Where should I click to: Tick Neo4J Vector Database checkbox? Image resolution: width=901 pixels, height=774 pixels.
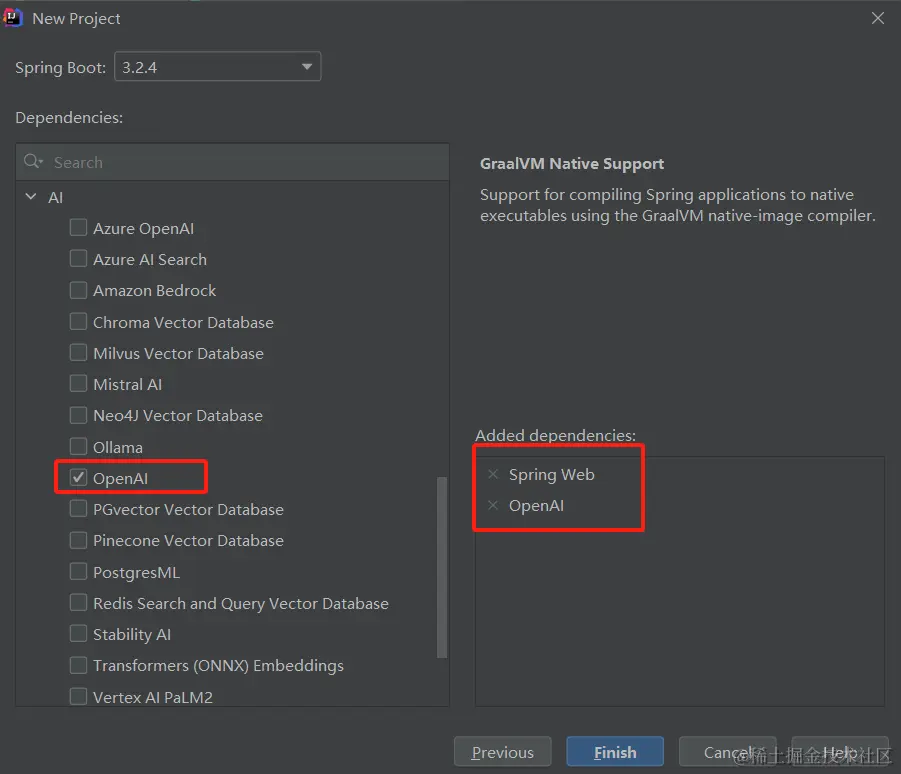[x=78, y=415]
